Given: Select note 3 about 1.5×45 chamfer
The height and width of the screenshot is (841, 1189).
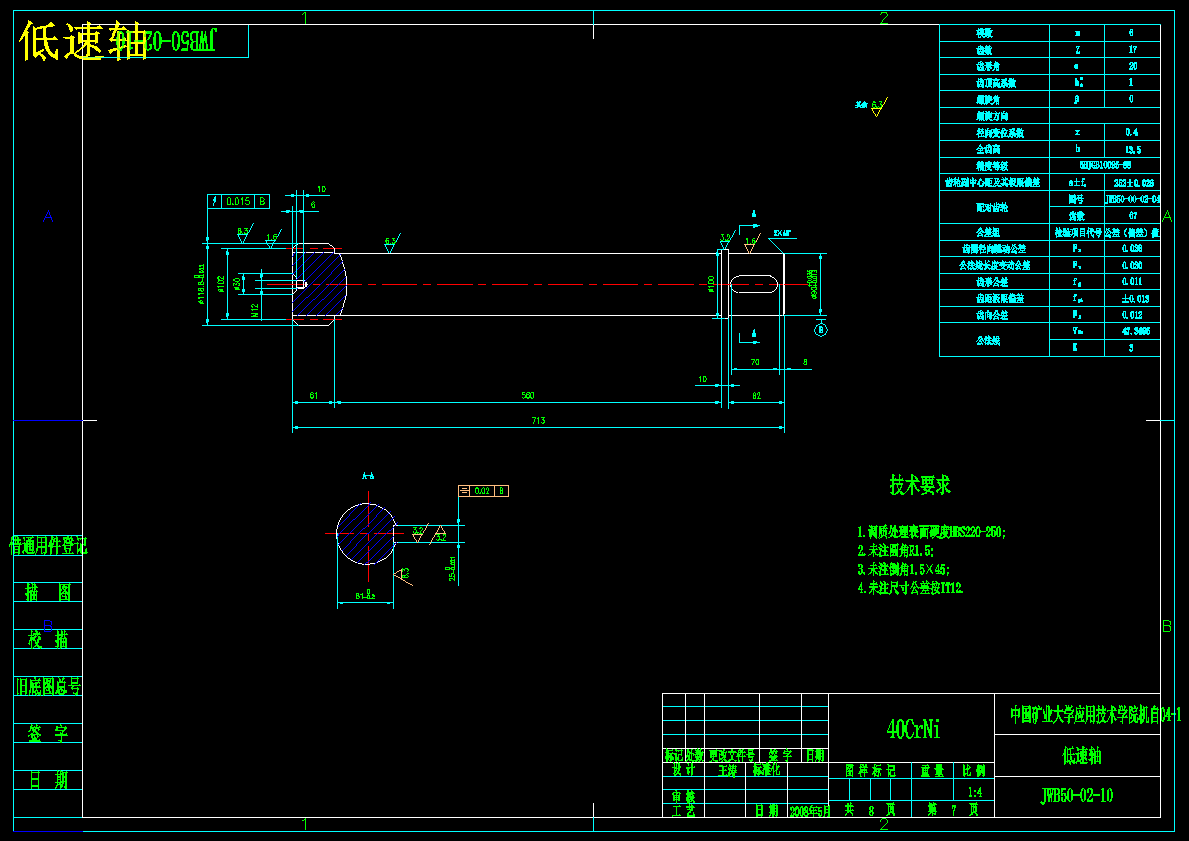Looking at the screenshot, I should point(904,569).
